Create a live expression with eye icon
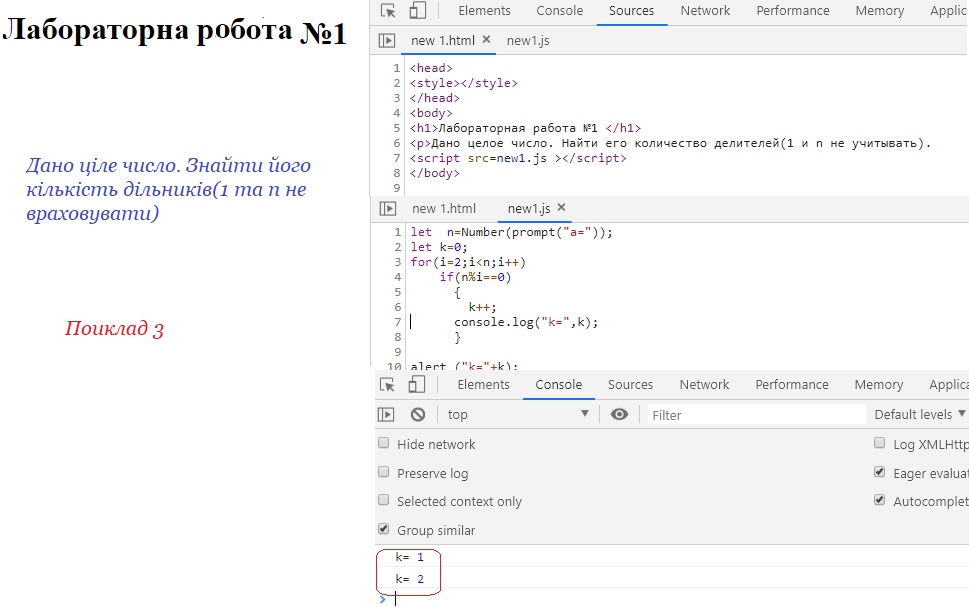This screenshot has height=609, width=969. 619,414
